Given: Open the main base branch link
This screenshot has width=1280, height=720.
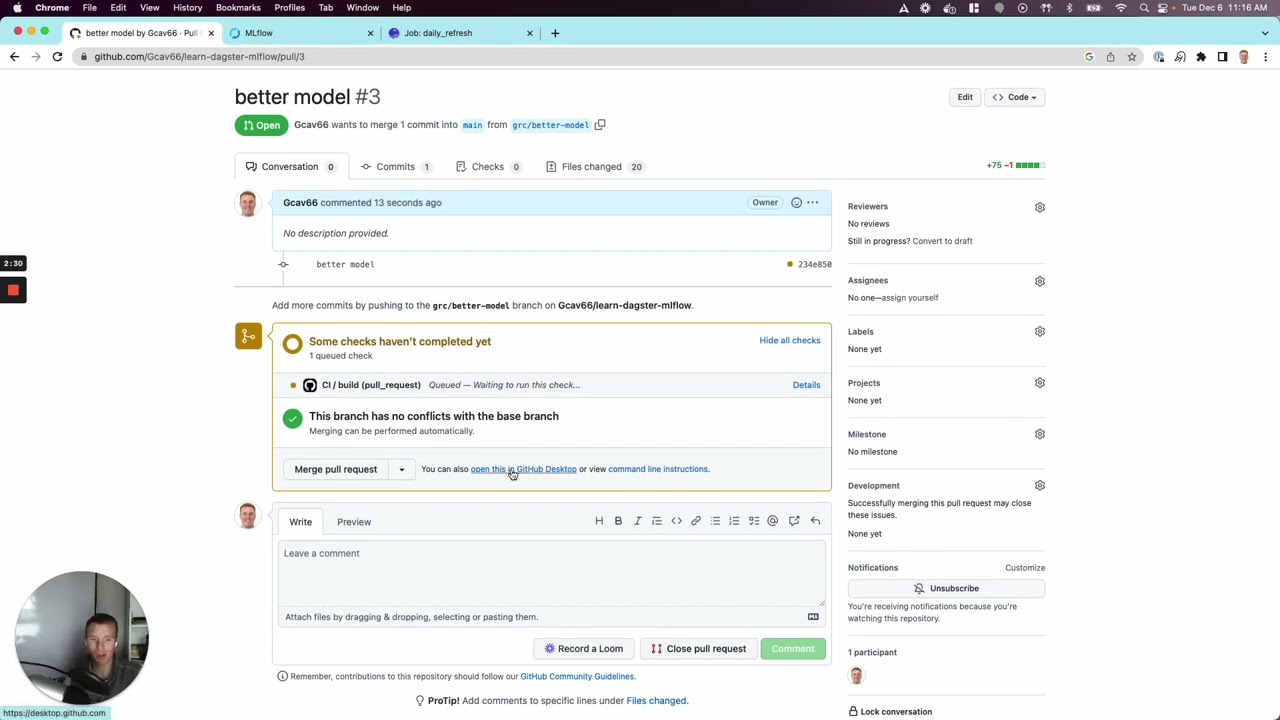Looking at the screenshot, I should pyautogui.click(x=472, y=125).
